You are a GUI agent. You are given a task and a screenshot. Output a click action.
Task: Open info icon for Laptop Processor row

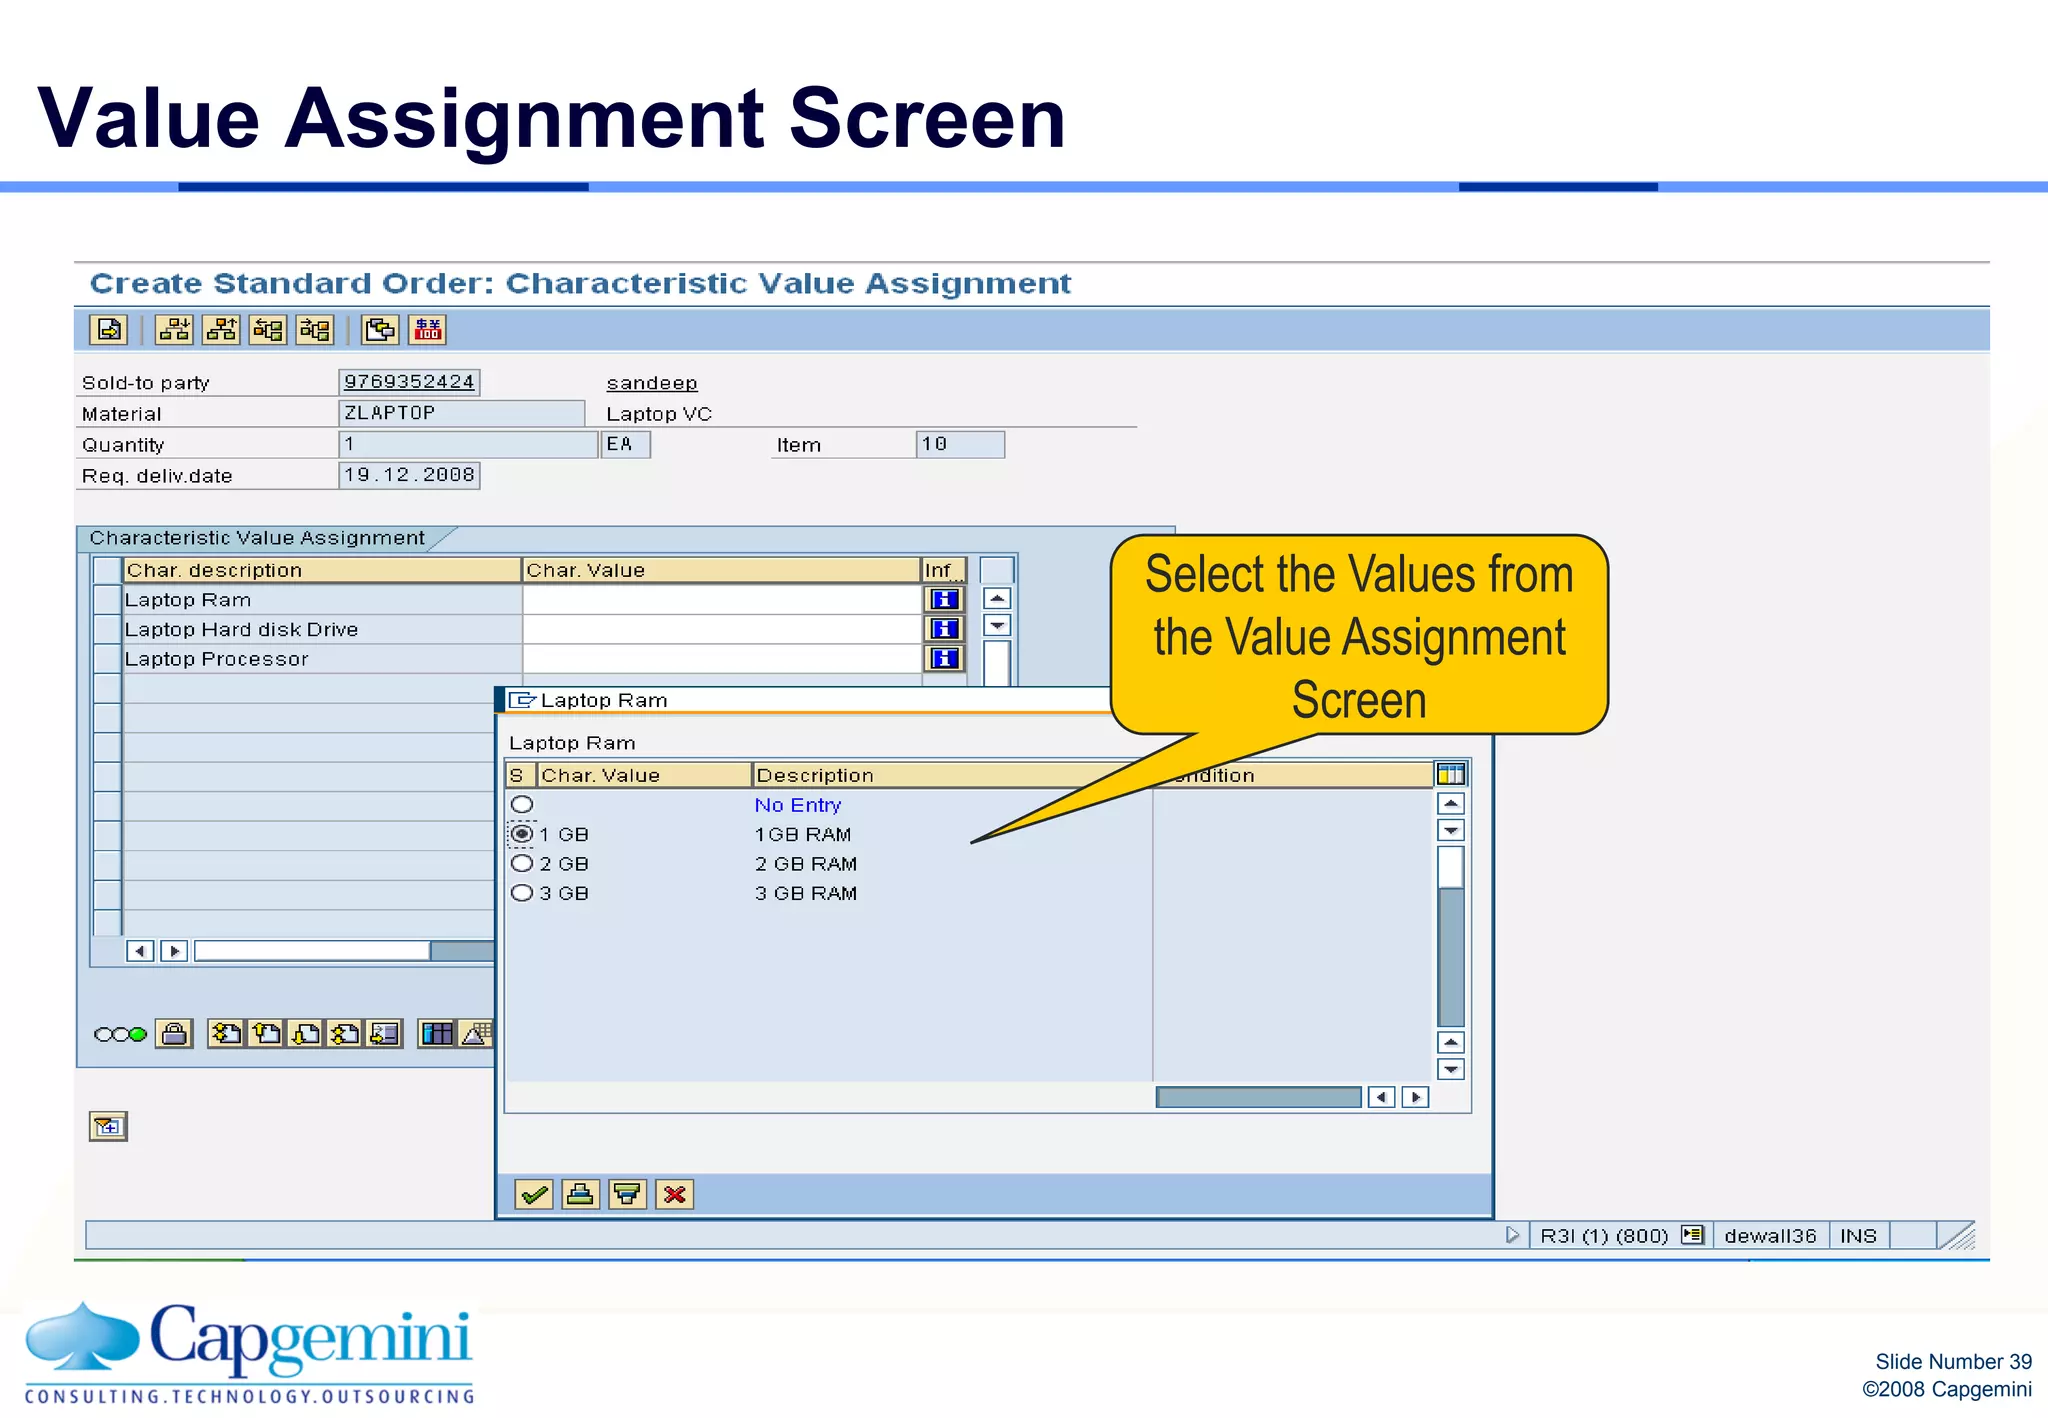click(x=944, y=658)
